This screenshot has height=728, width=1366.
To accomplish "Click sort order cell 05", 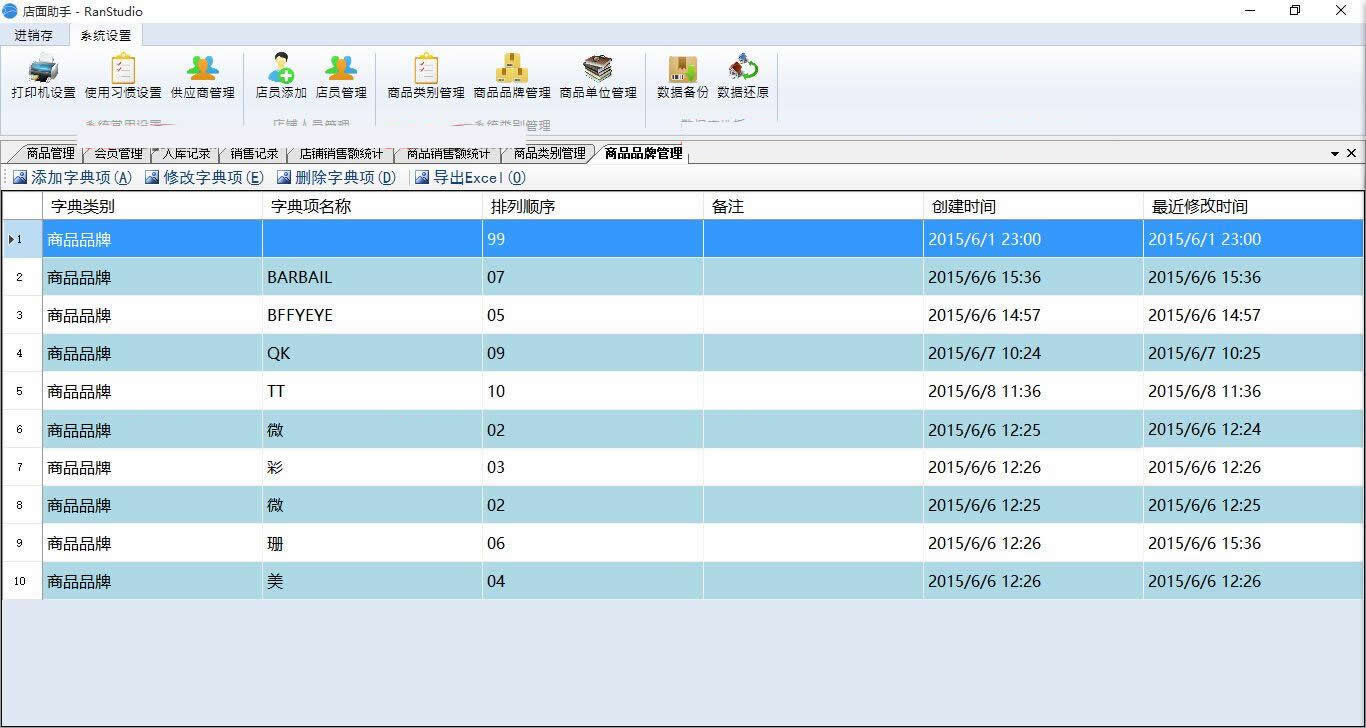I will pos(593,315).
